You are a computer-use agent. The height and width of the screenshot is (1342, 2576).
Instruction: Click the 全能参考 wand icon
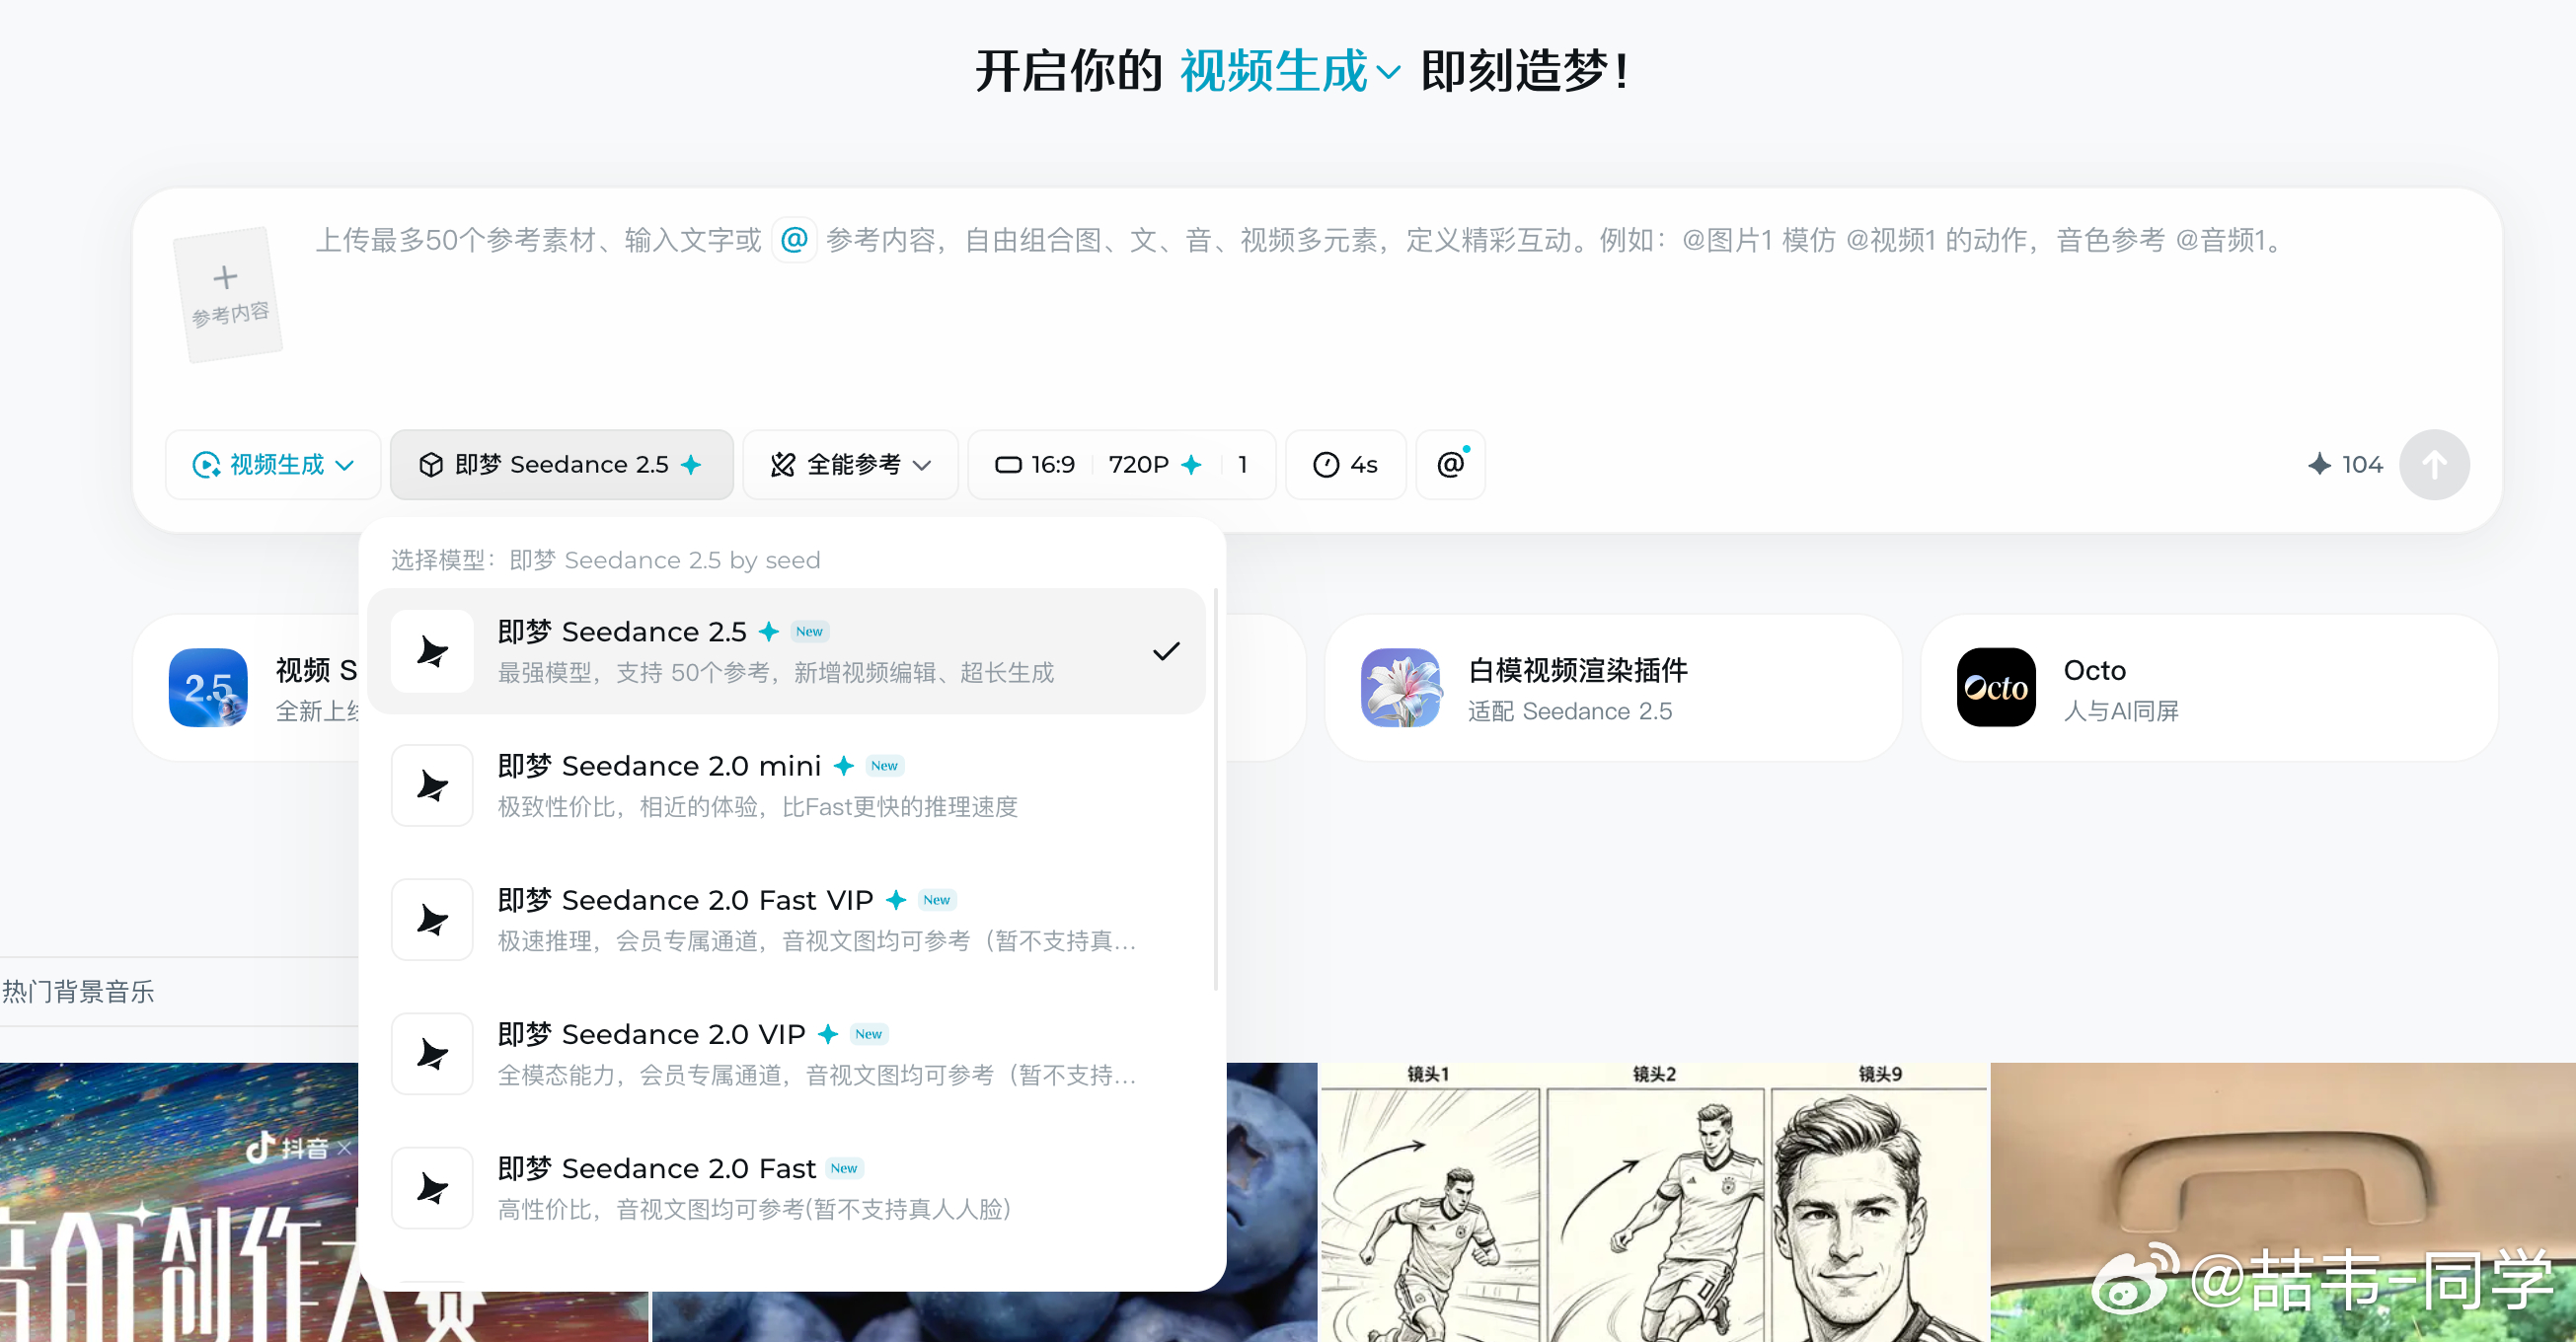coord(783,465)
